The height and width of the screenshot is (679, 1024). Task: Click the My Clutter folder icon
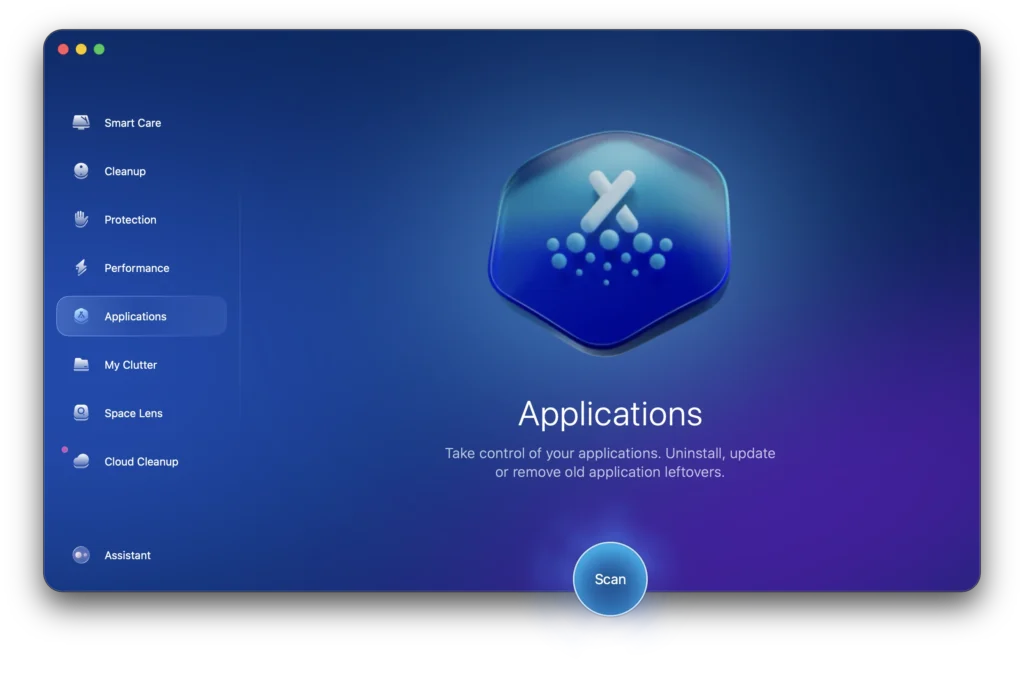tap(81, 364)
